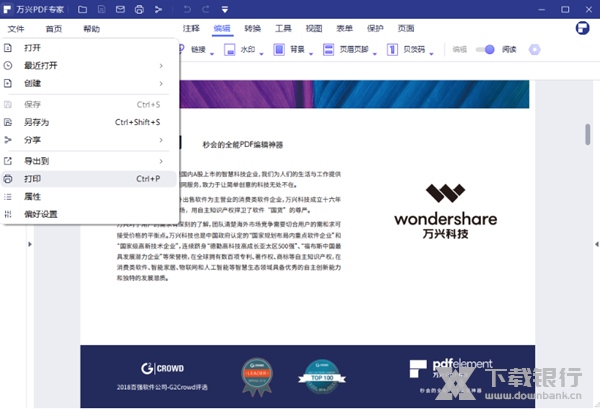Click the background icon in toolbar
This screenshot has height=409, width=600.
(279, 50)
